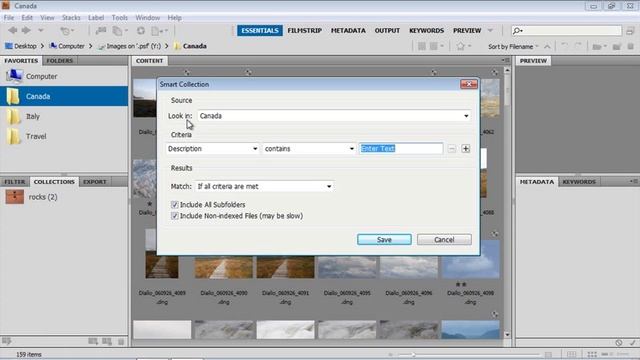
Task: Click the minus icon to remove criteria
Action: tap(452, 149)
